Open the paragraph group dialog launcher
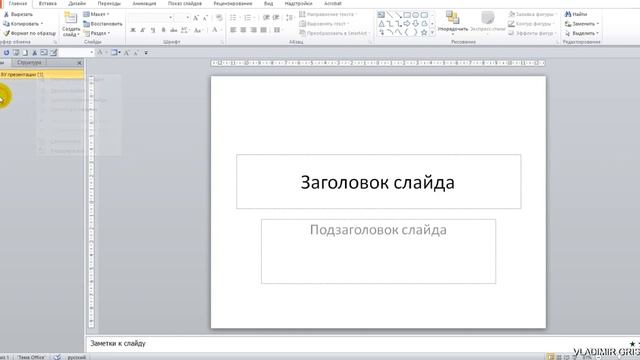Screen dimensions: 640x360 [370, 42]
